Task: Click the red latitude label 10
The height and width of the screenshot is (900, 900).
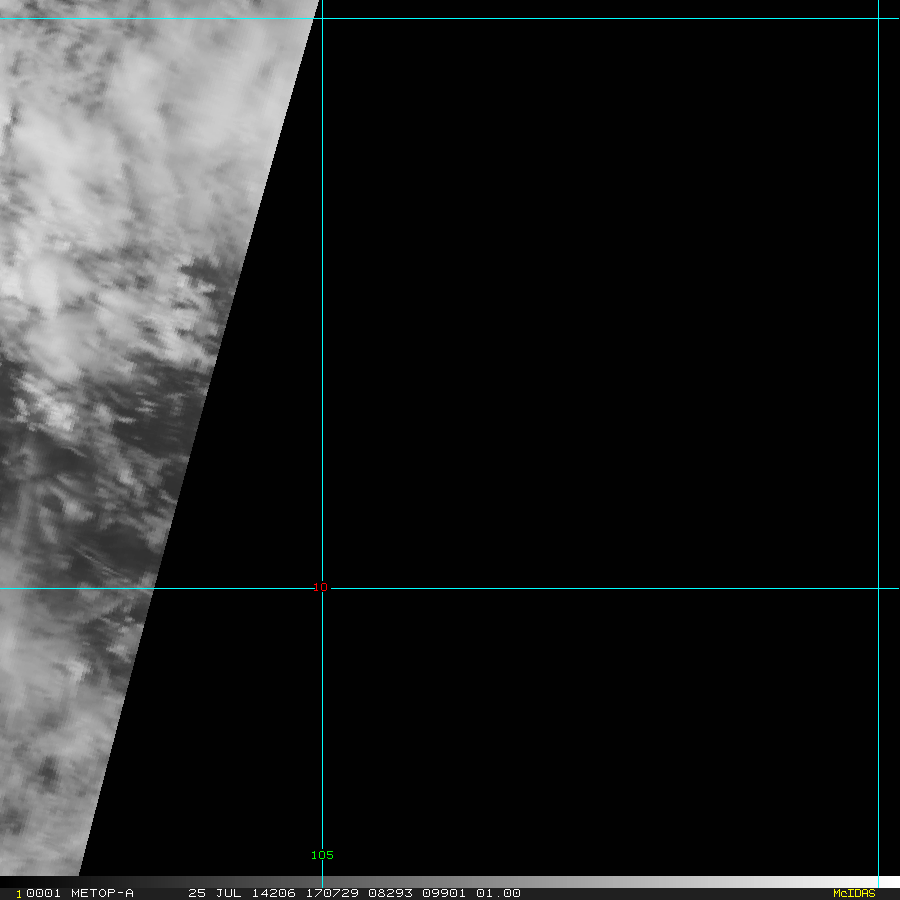Action: coord(320,587)
